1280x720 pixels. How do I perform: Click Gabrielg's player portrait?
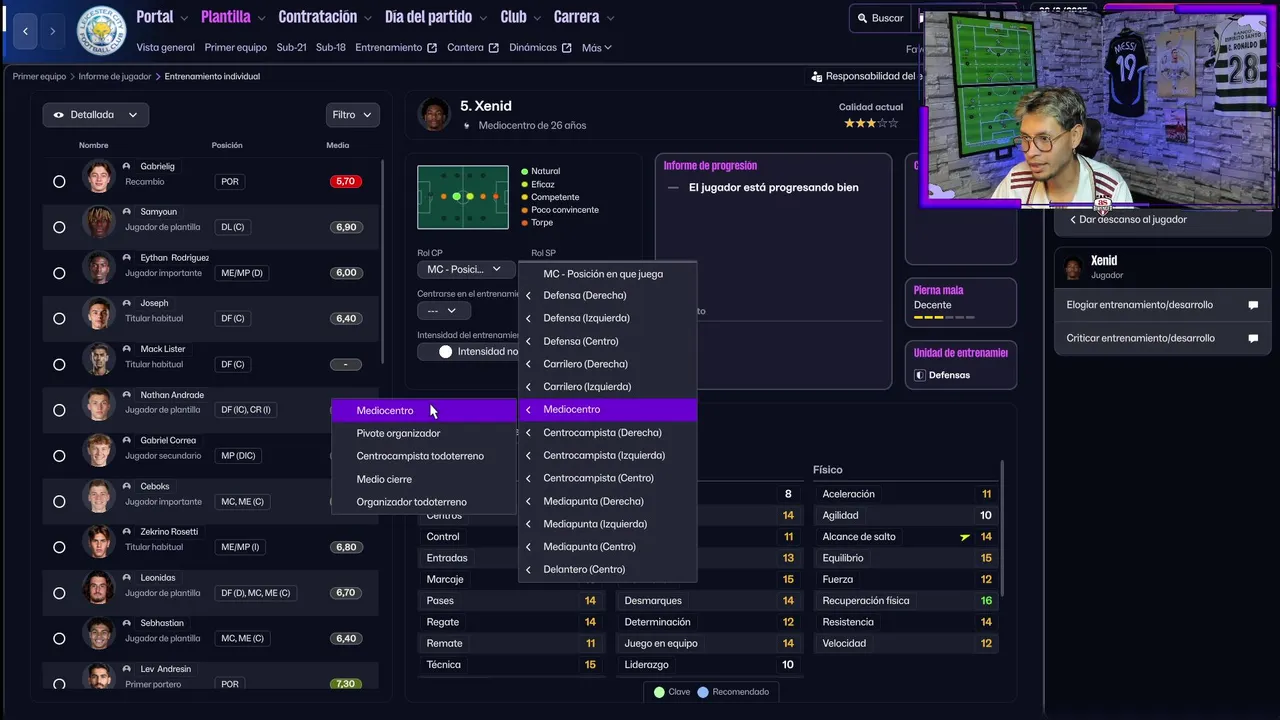[99, 176]
